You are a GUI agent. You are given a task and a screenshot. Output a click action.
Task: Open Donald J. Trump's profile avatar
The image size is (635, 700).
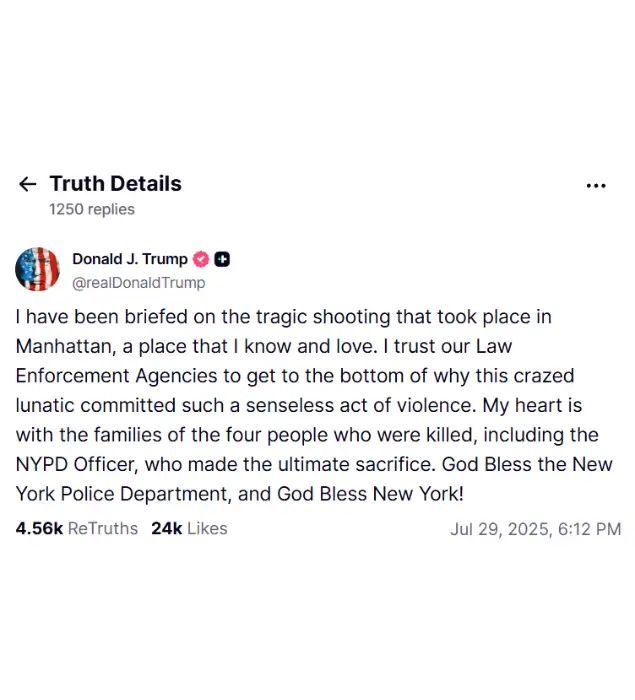(38, 269)
